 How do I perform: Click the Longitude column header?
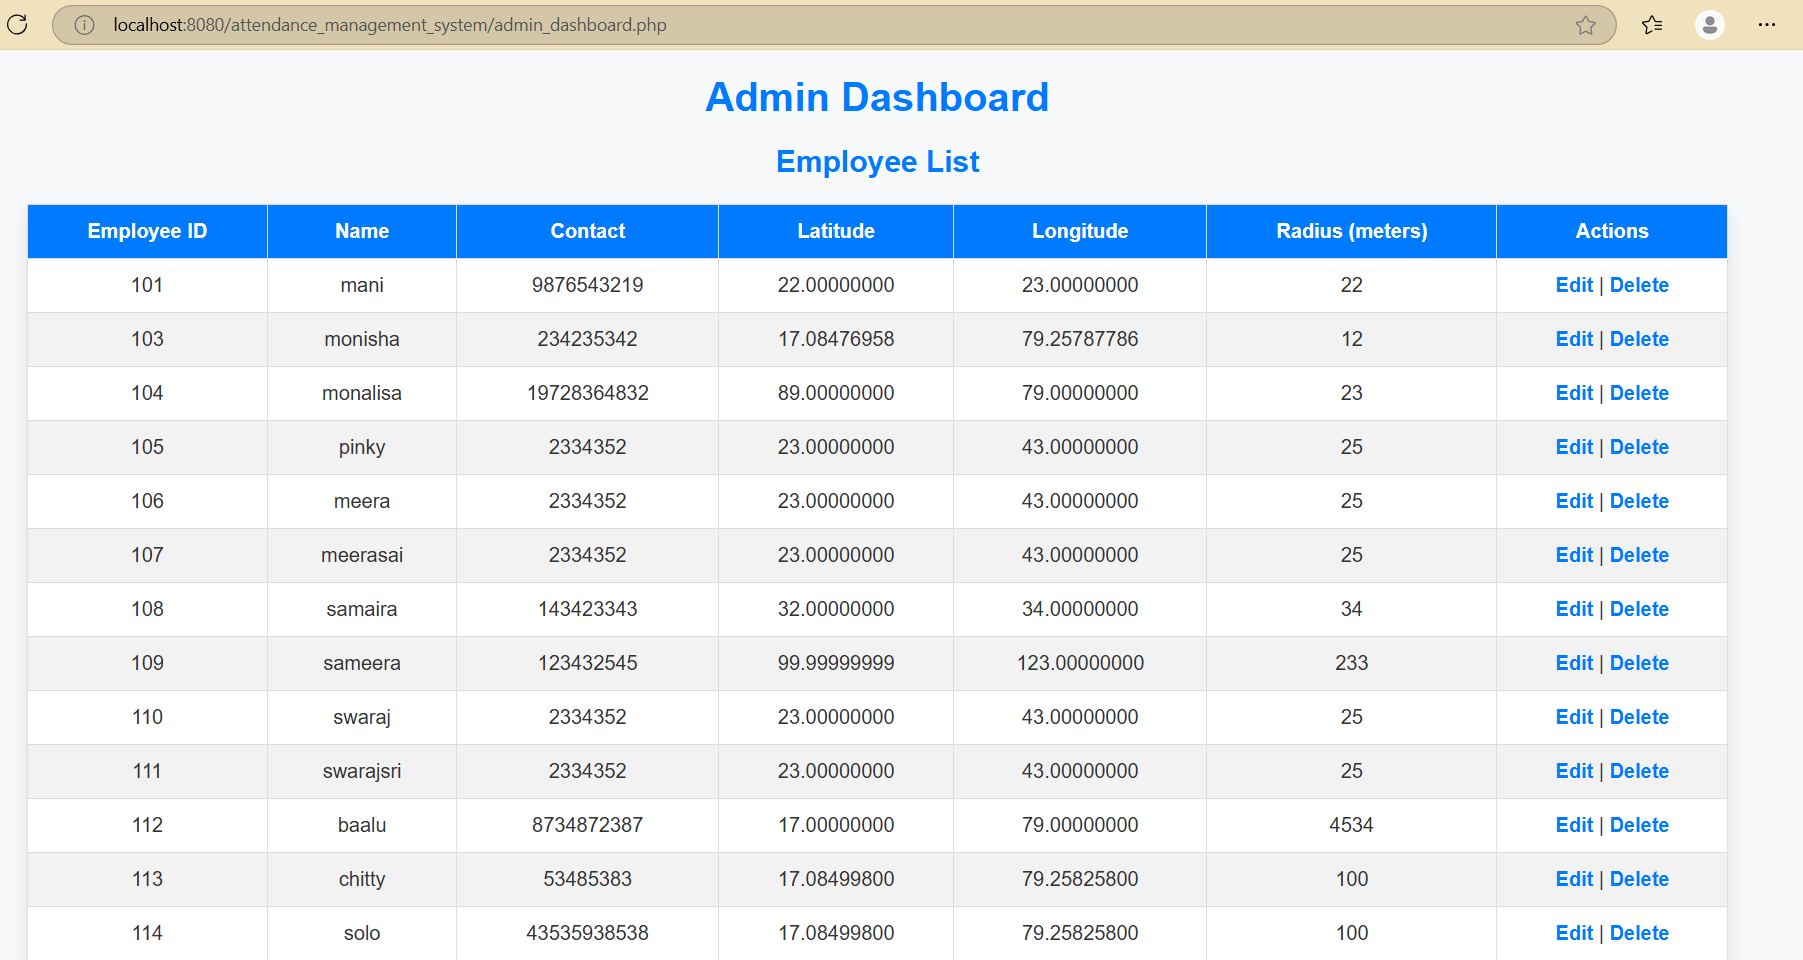1080,231
